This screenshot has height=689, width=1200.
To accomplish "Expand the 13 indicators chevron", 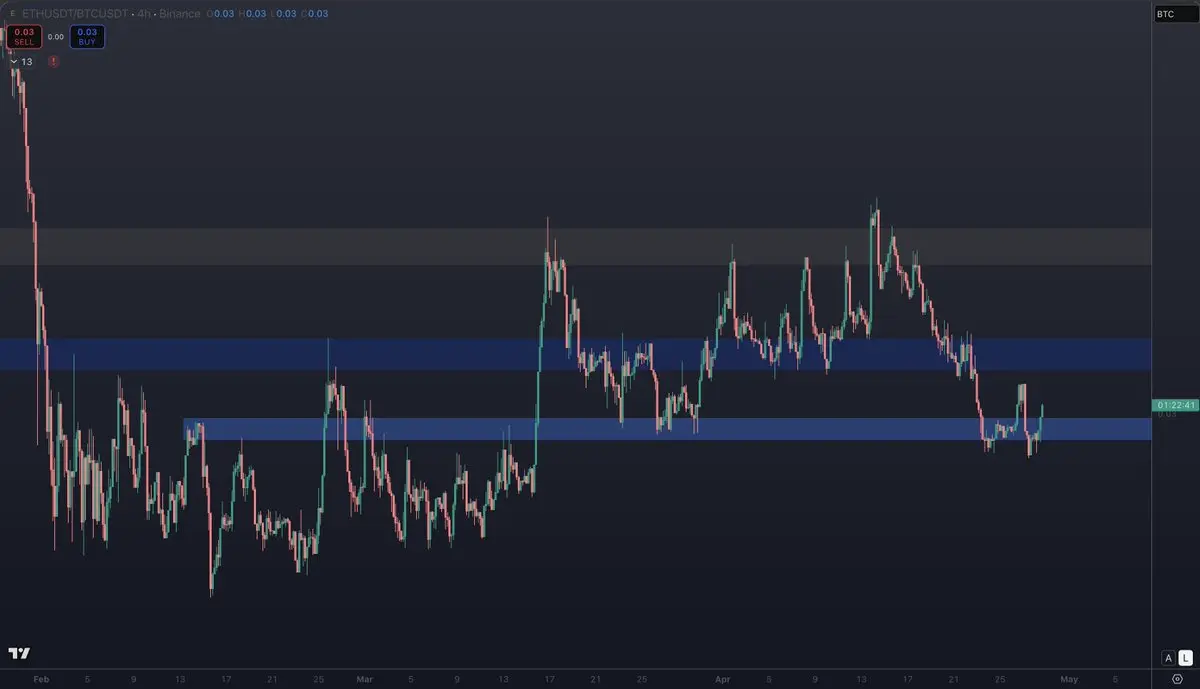I will [x=14, y=62].
